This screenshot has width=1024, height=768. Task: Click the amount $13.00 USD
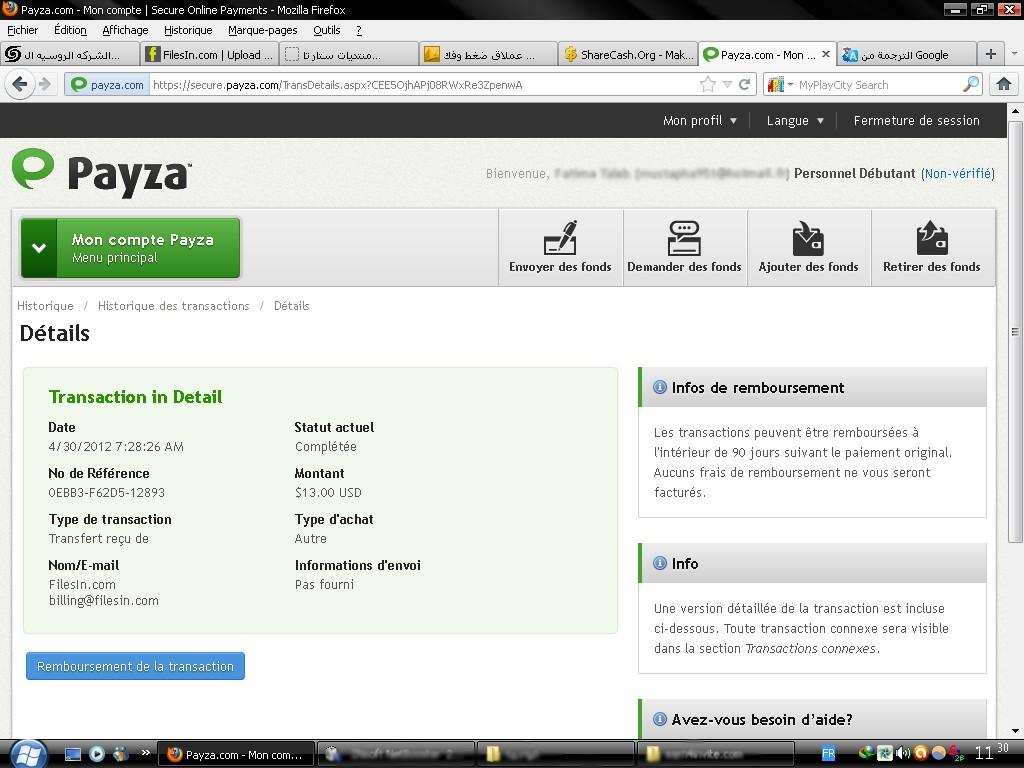pyautogui.click(x=328, y=492)
